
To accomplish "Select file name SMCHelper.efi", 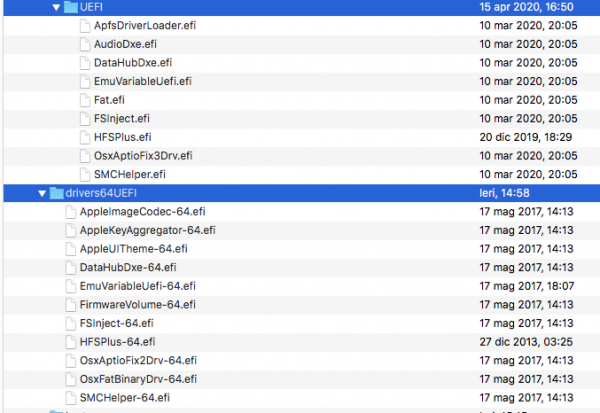I will (x=130, y=175).
